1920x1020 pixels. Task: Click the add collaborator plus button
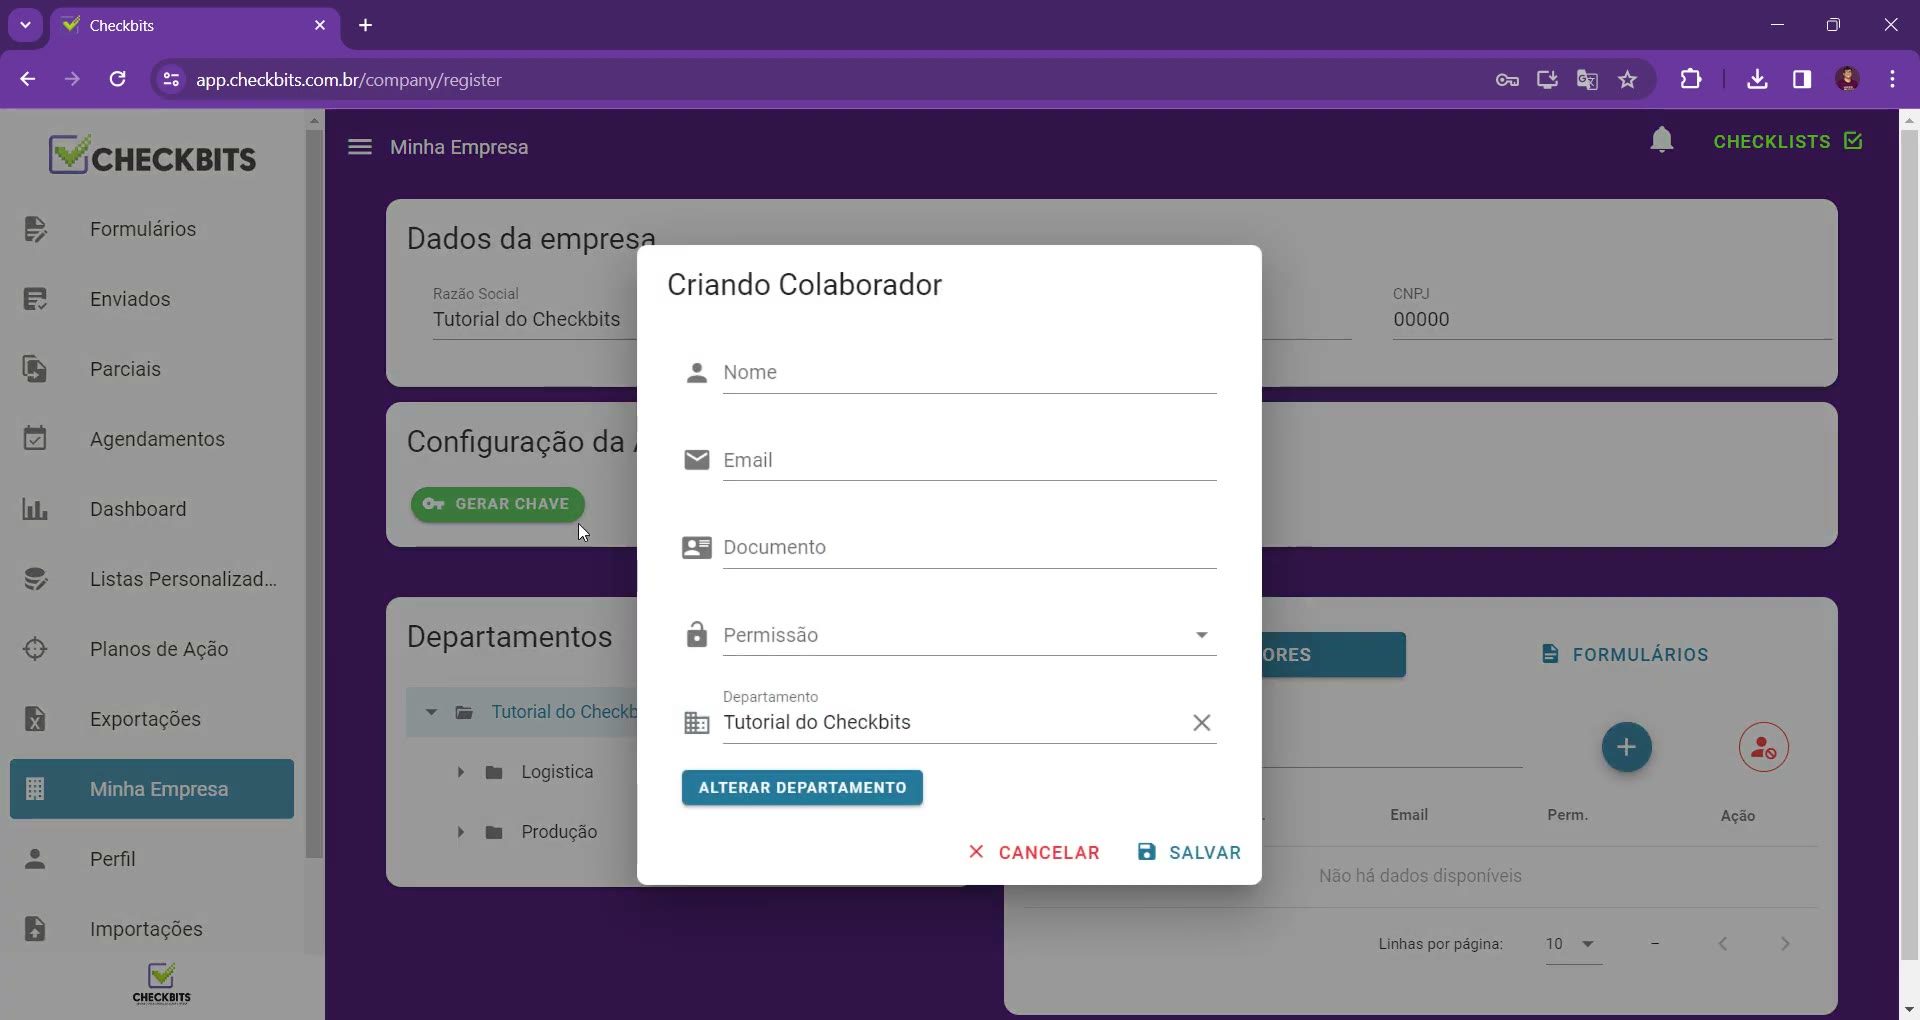pos(1626,747)
